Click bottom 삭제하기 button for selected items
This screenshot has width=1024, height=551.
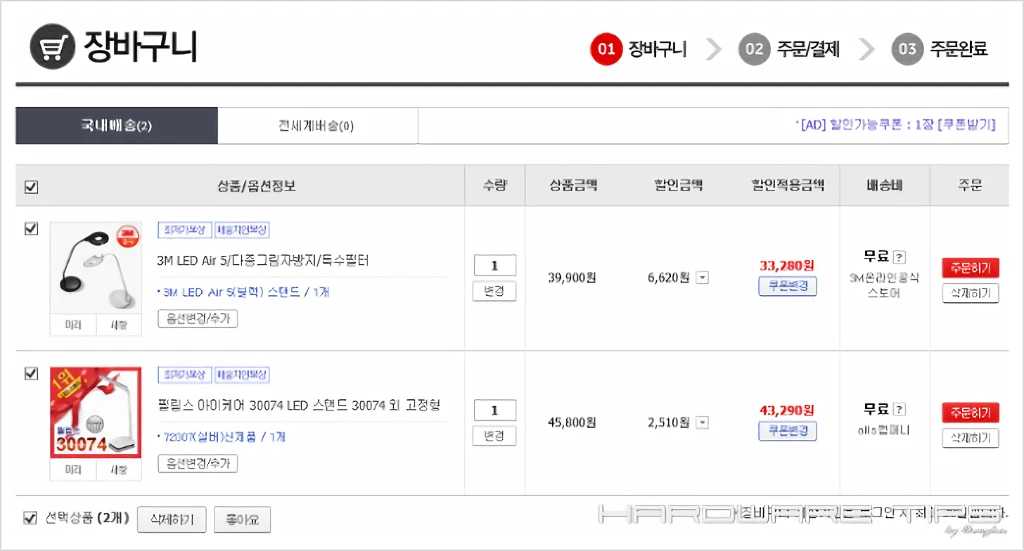point(172,520)
